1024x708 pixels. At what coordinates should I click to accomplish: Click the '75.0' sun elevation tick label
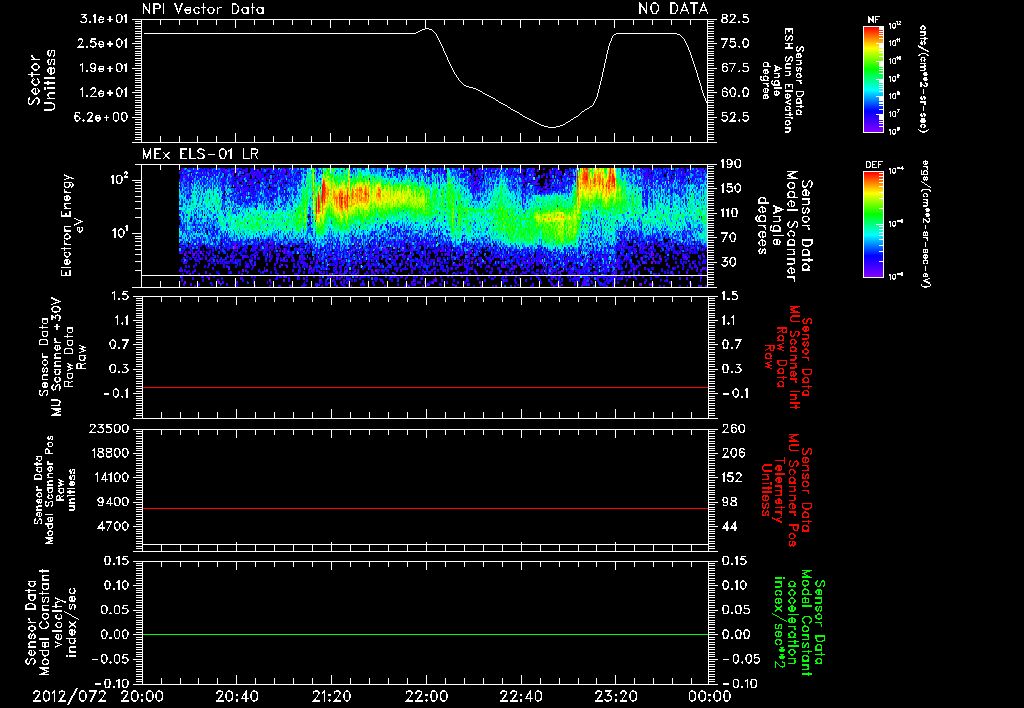pyautogui.click(x=735, y=43)
